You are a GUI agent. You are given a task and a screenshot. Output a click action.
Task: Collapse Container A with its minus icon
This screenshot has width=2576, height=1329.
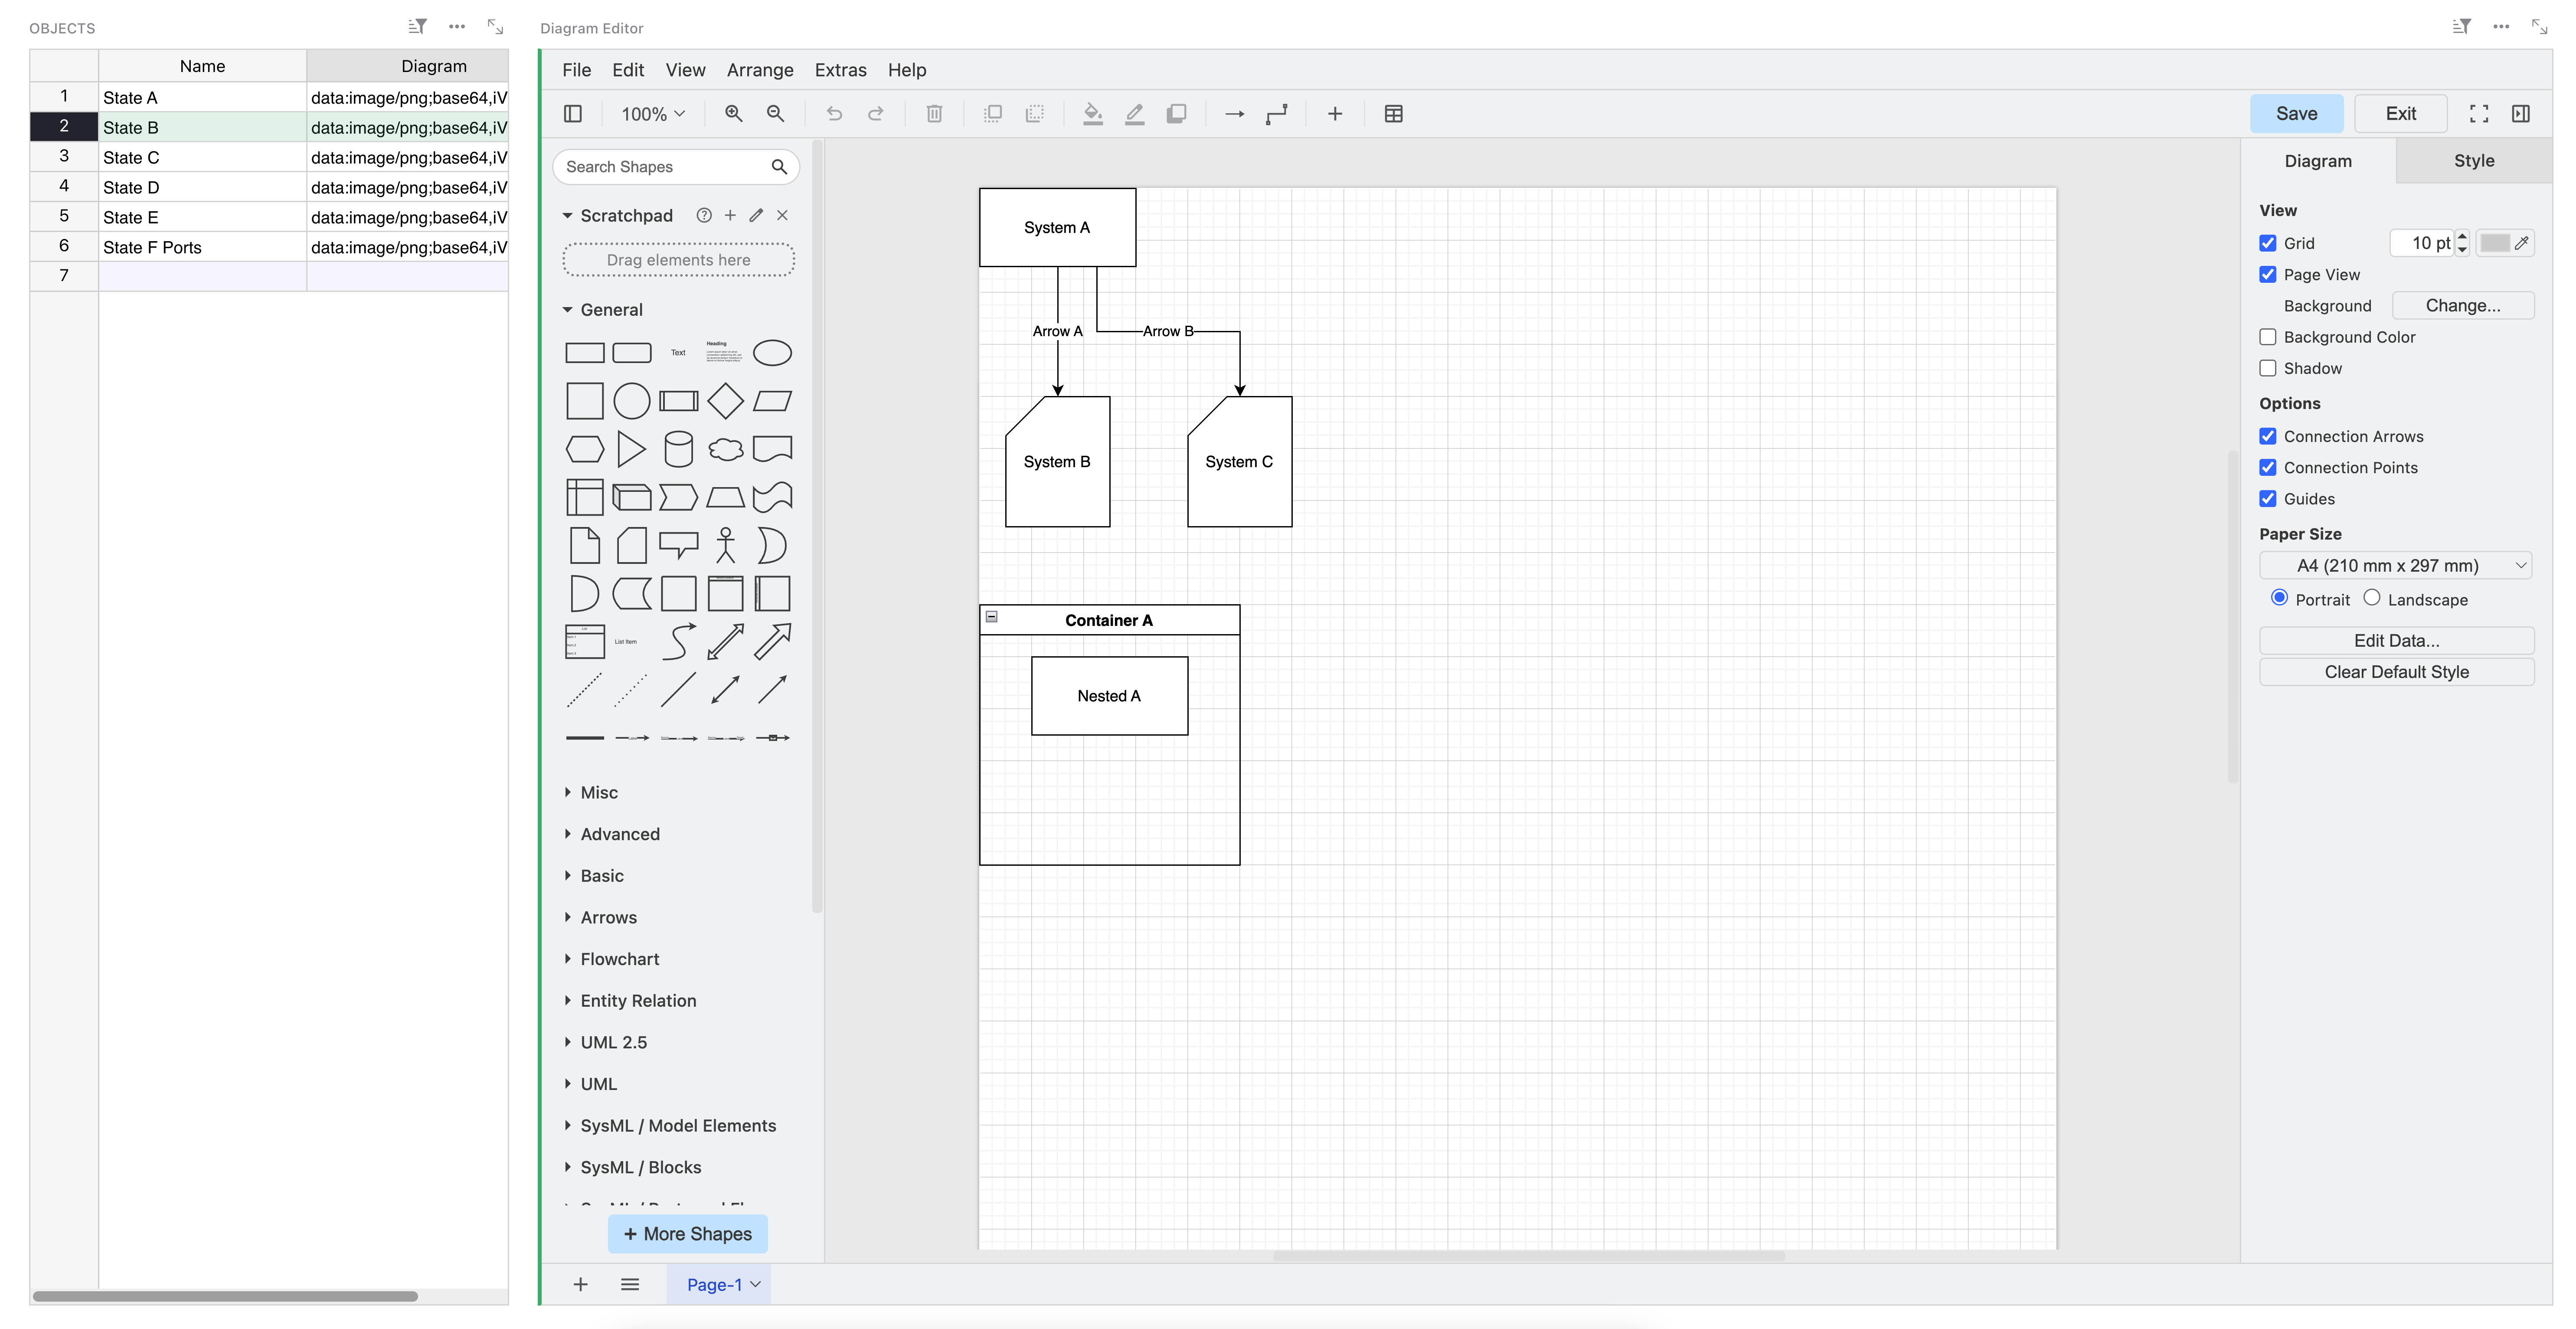(x=992, y=617)
